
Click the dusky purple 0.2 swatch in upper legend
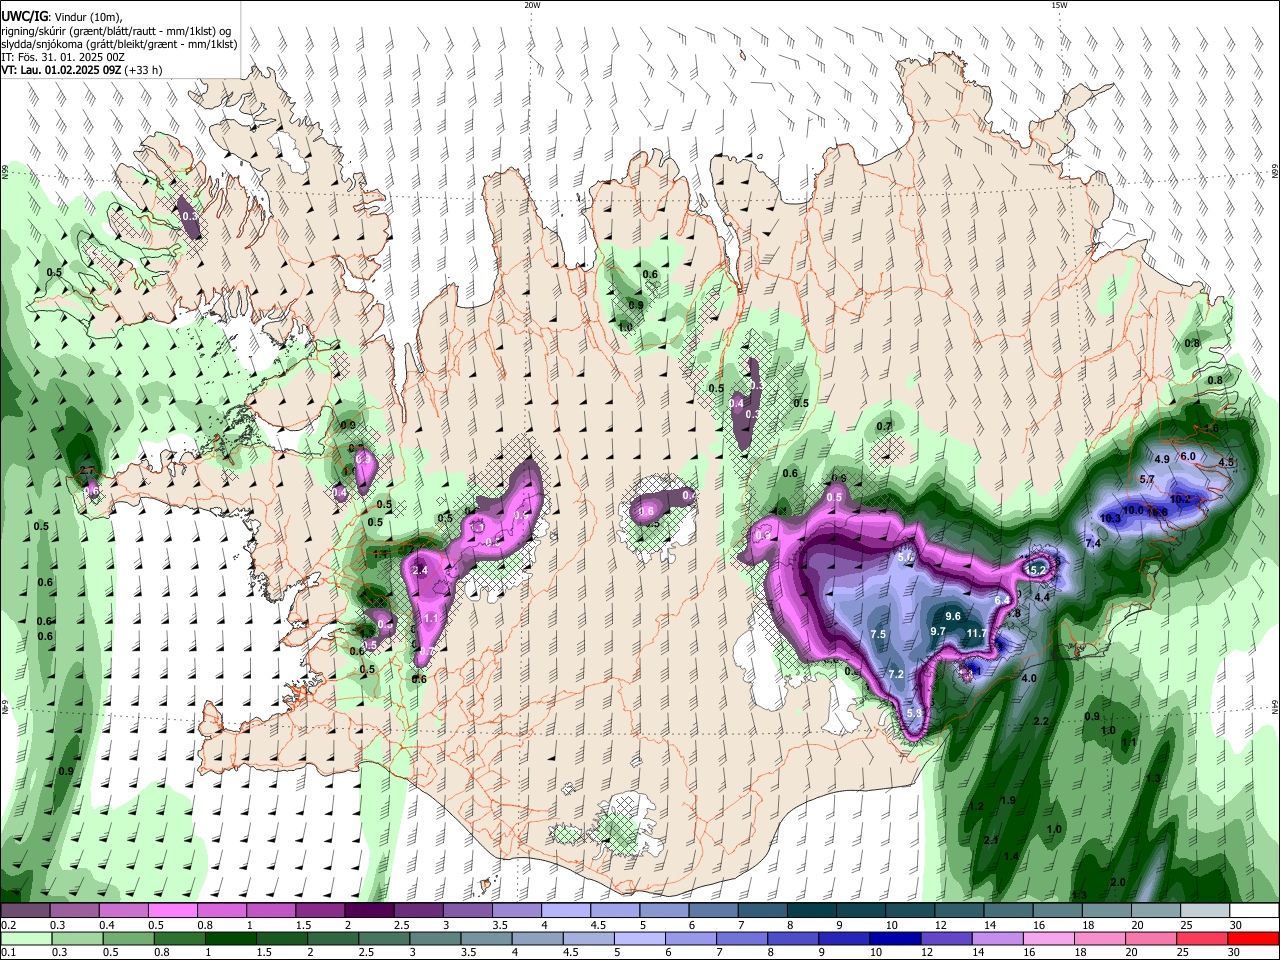pyautogui.click(x=25, y=911)
